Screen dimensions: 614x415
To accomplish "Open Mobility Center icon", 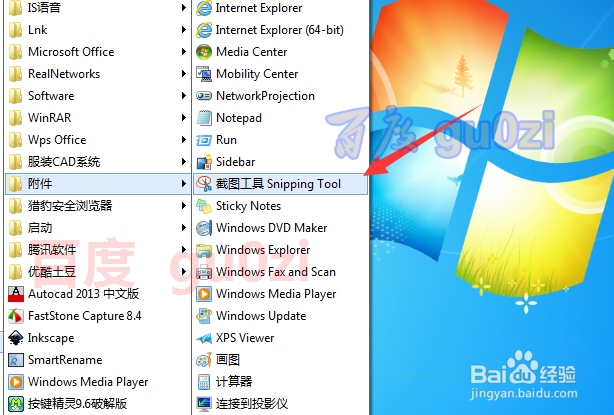I will pos(204,74).
